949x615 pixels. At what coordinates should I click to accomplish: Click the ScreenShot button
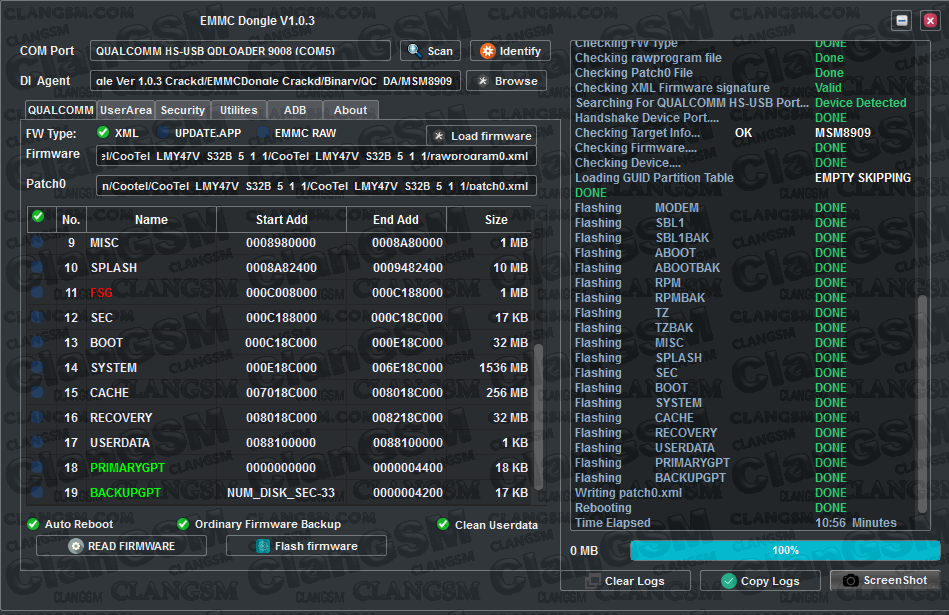tap(885, 580)
